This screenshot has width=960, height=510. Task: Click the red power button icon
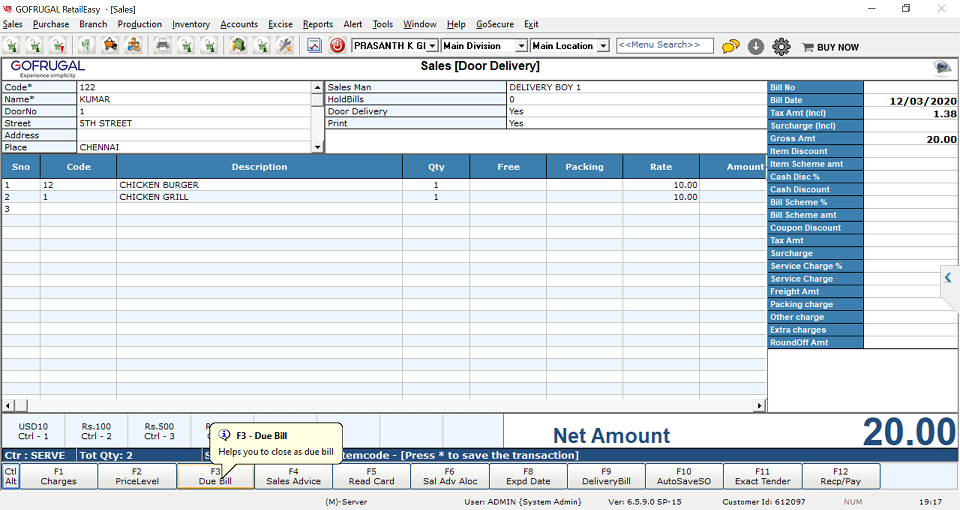pos(337,46)
